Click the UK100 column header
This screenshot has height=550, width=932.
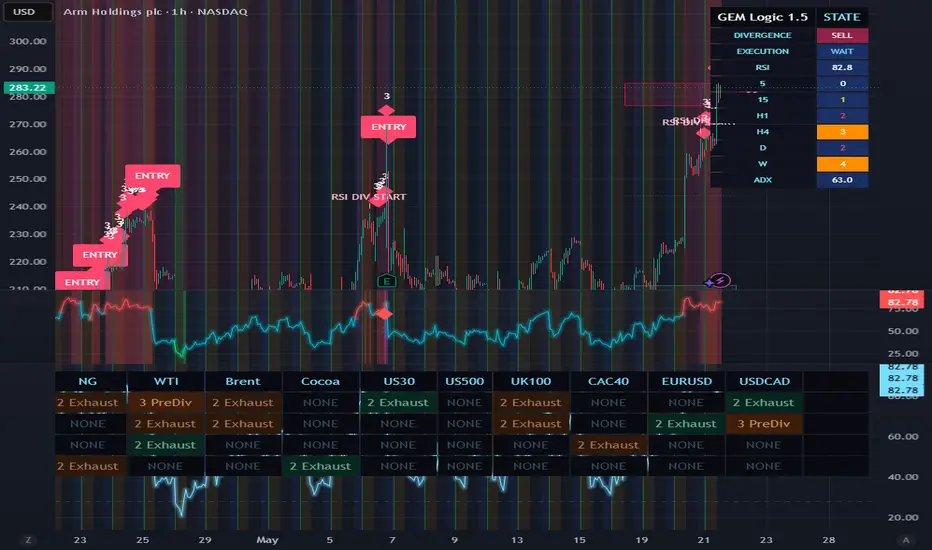tap(531, 381)
